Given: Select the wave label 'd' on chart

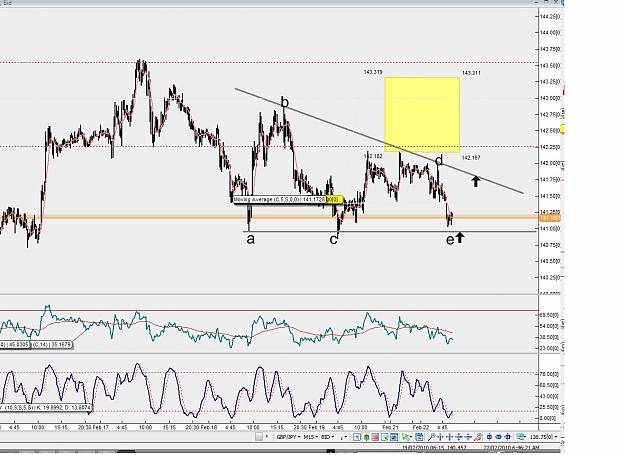Looking at the screenshot, I should click(439, 160).
